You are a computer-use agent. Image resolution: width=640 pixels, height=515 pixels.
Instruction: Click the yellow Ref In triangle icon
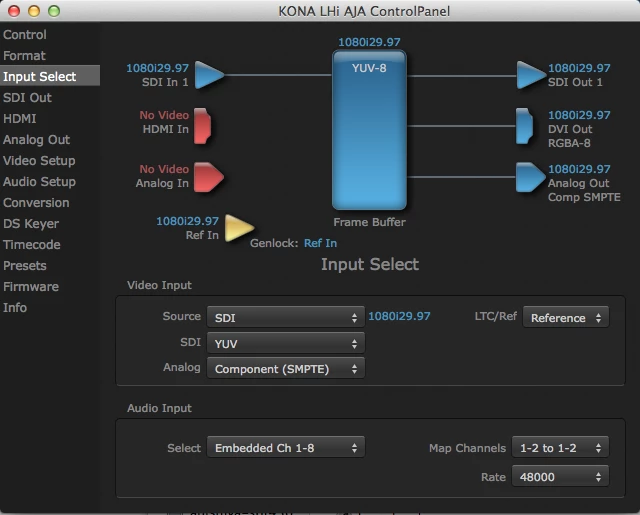pos(239,228)
